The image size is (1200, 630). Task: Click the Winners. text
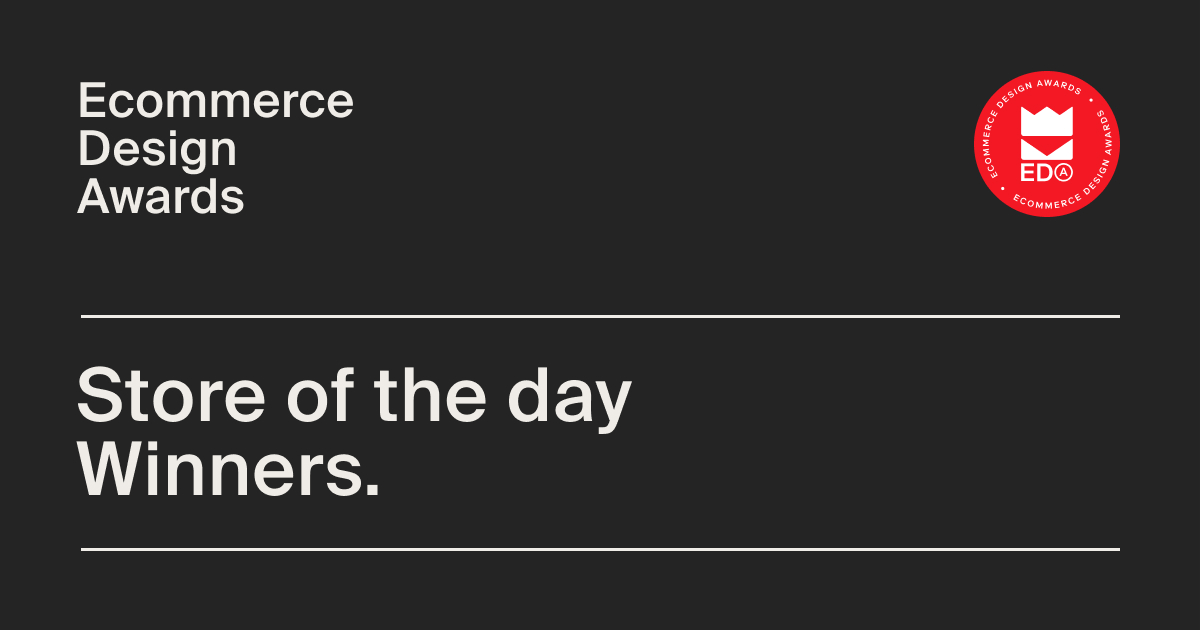229,468
